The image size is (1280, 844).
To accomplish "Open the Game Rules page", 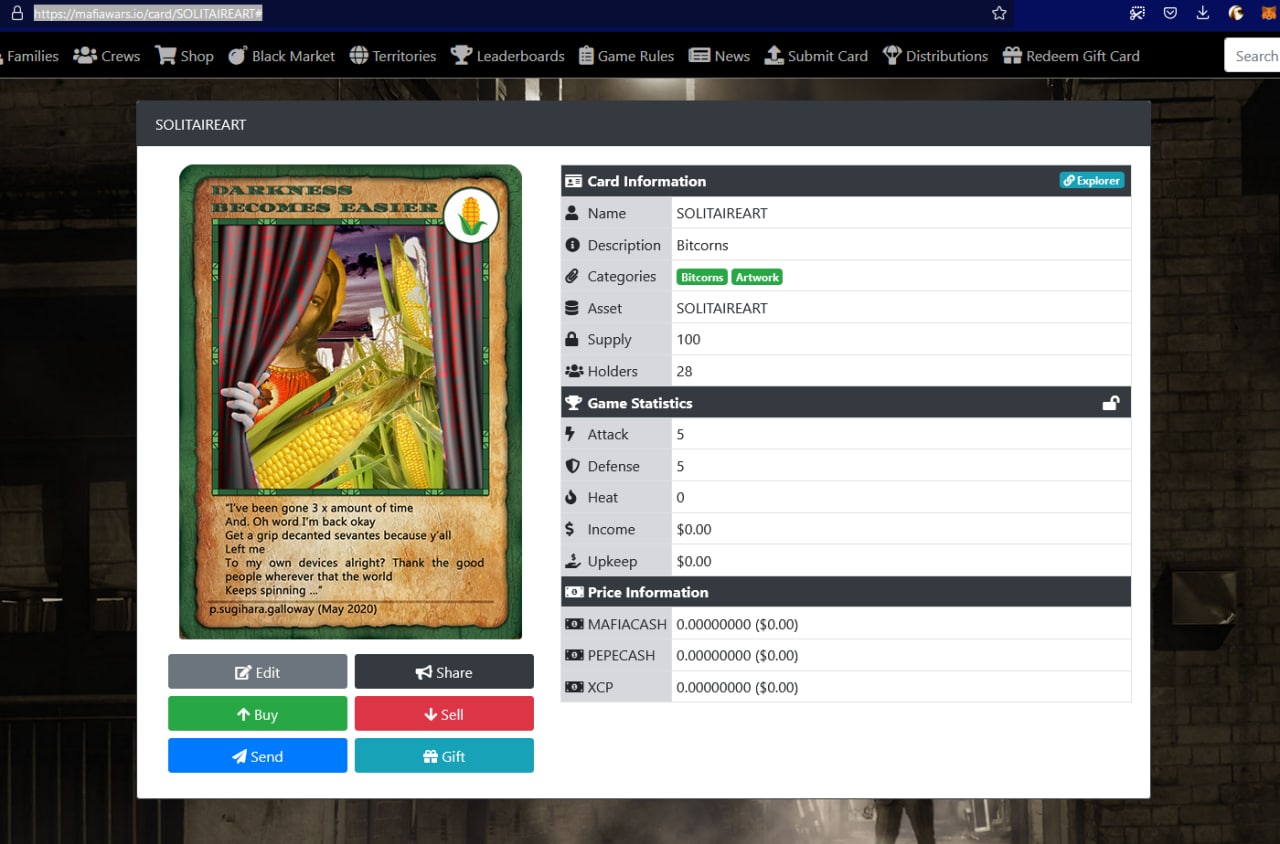I will [x=627, y=56].
